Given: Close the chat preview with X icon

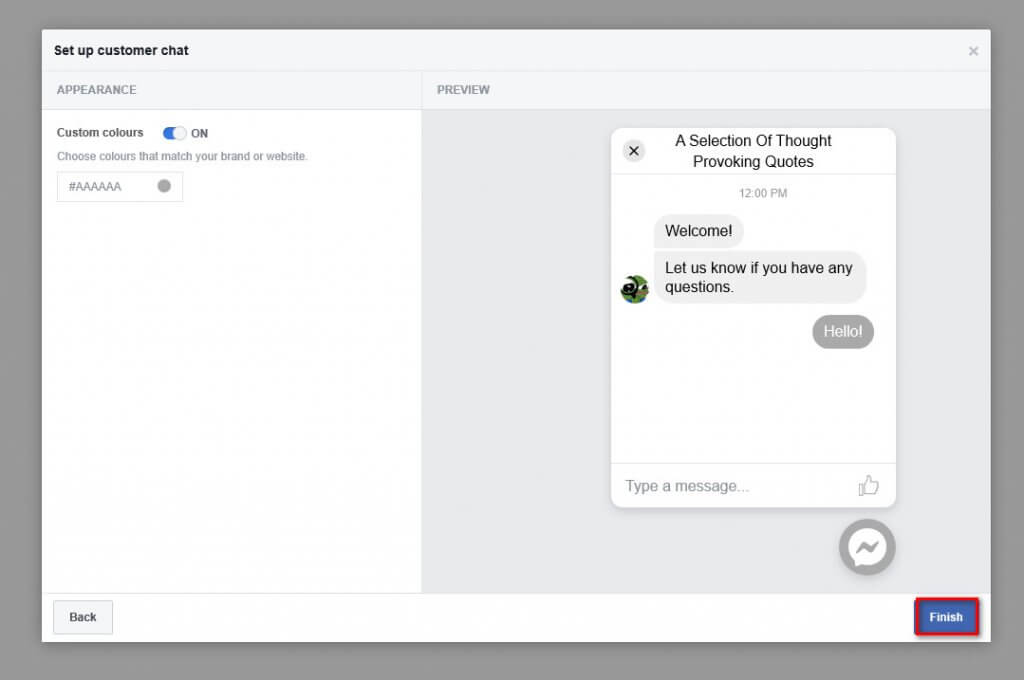Looking at the screenshot, I should coord(633,151).
